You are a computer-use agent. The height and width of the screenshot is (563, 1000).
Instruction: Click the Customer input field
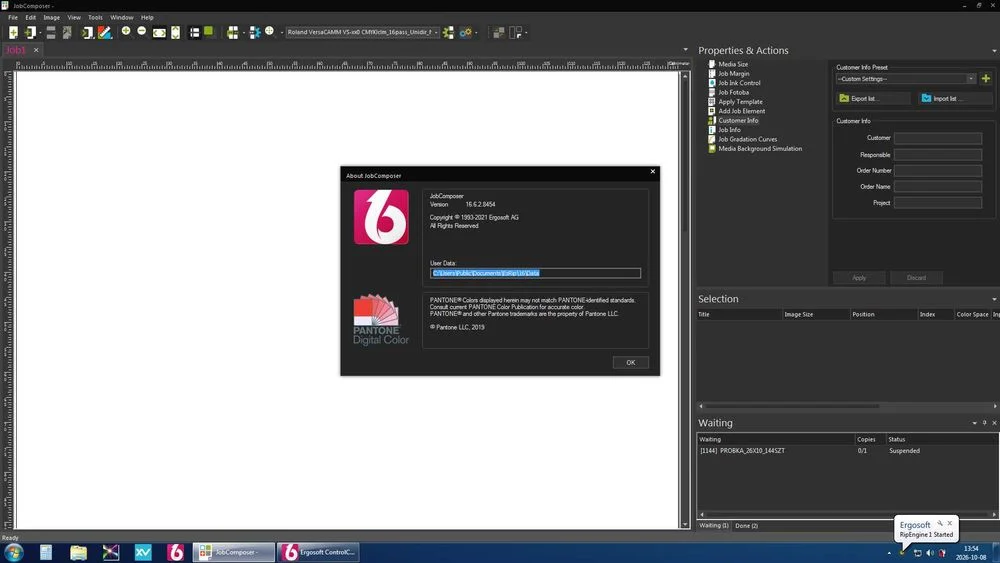pos(938,138)
